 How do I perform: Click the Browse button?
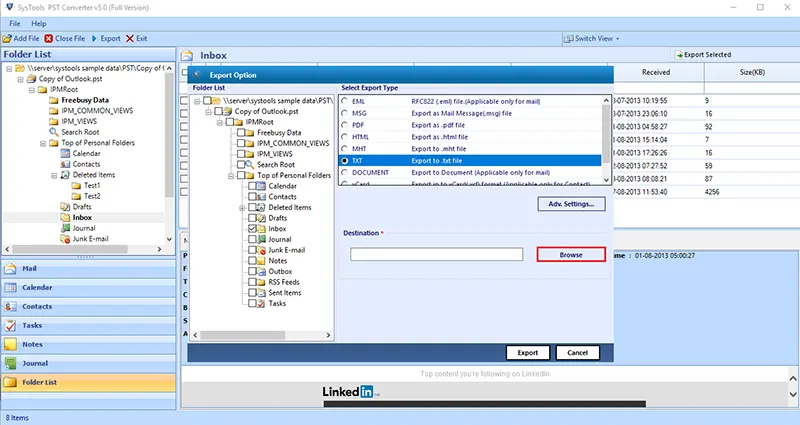pyautogui.click(x=571, y=255)
